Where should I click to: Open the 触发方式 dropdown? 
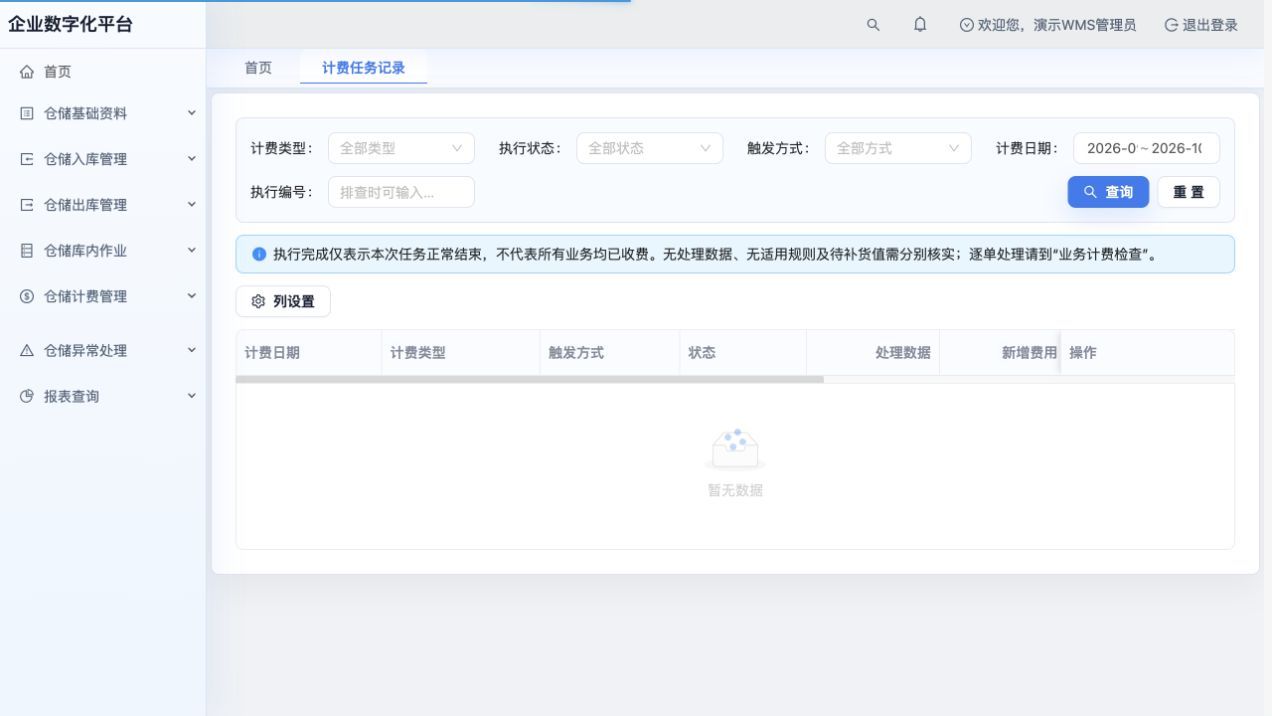(x=898, y=148)
